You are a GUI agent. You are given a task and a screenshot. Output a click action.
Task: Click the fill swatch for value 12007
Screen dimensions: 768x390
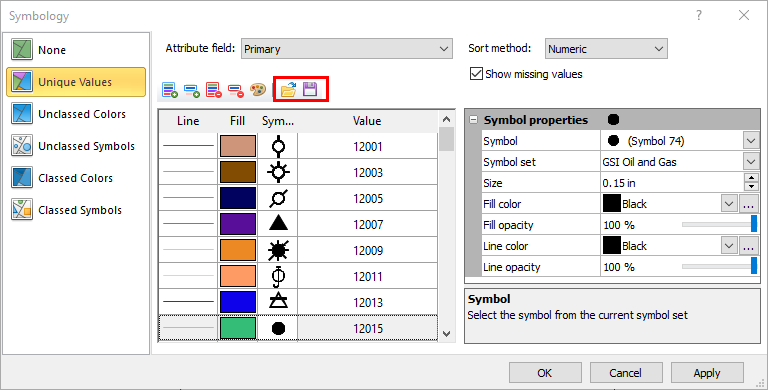coord(238,224)
